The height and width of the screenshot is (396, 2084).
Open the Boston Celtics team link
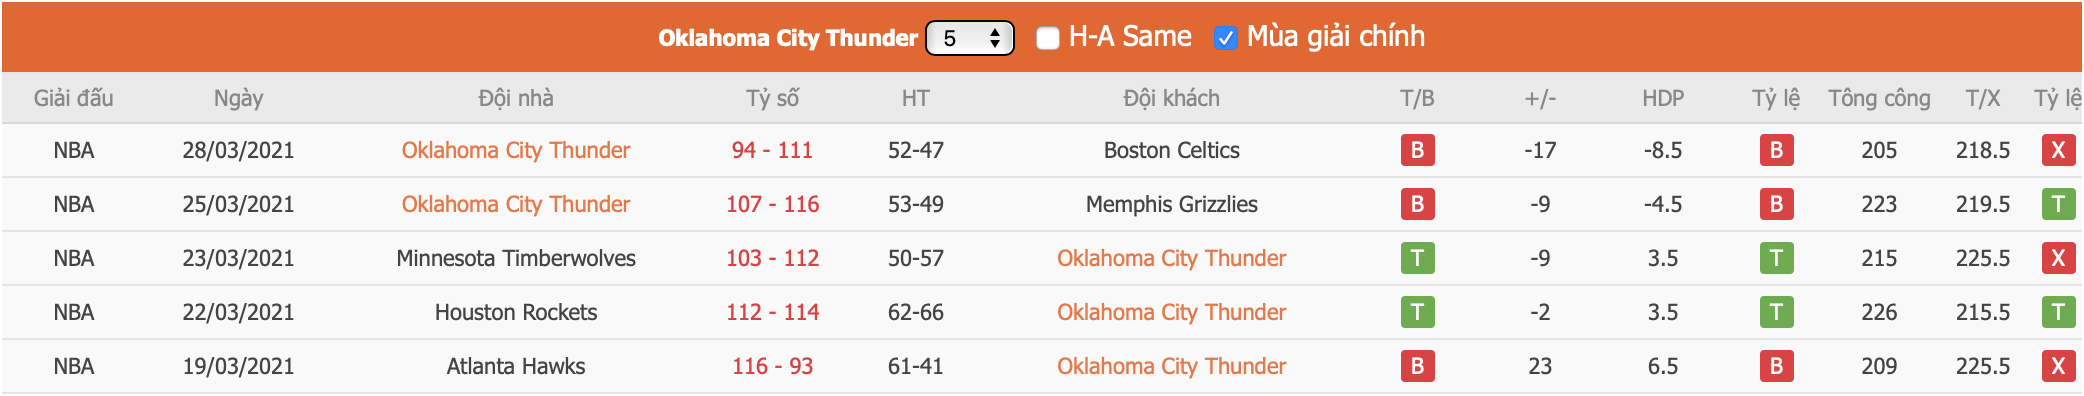(x=1172, y=150)
